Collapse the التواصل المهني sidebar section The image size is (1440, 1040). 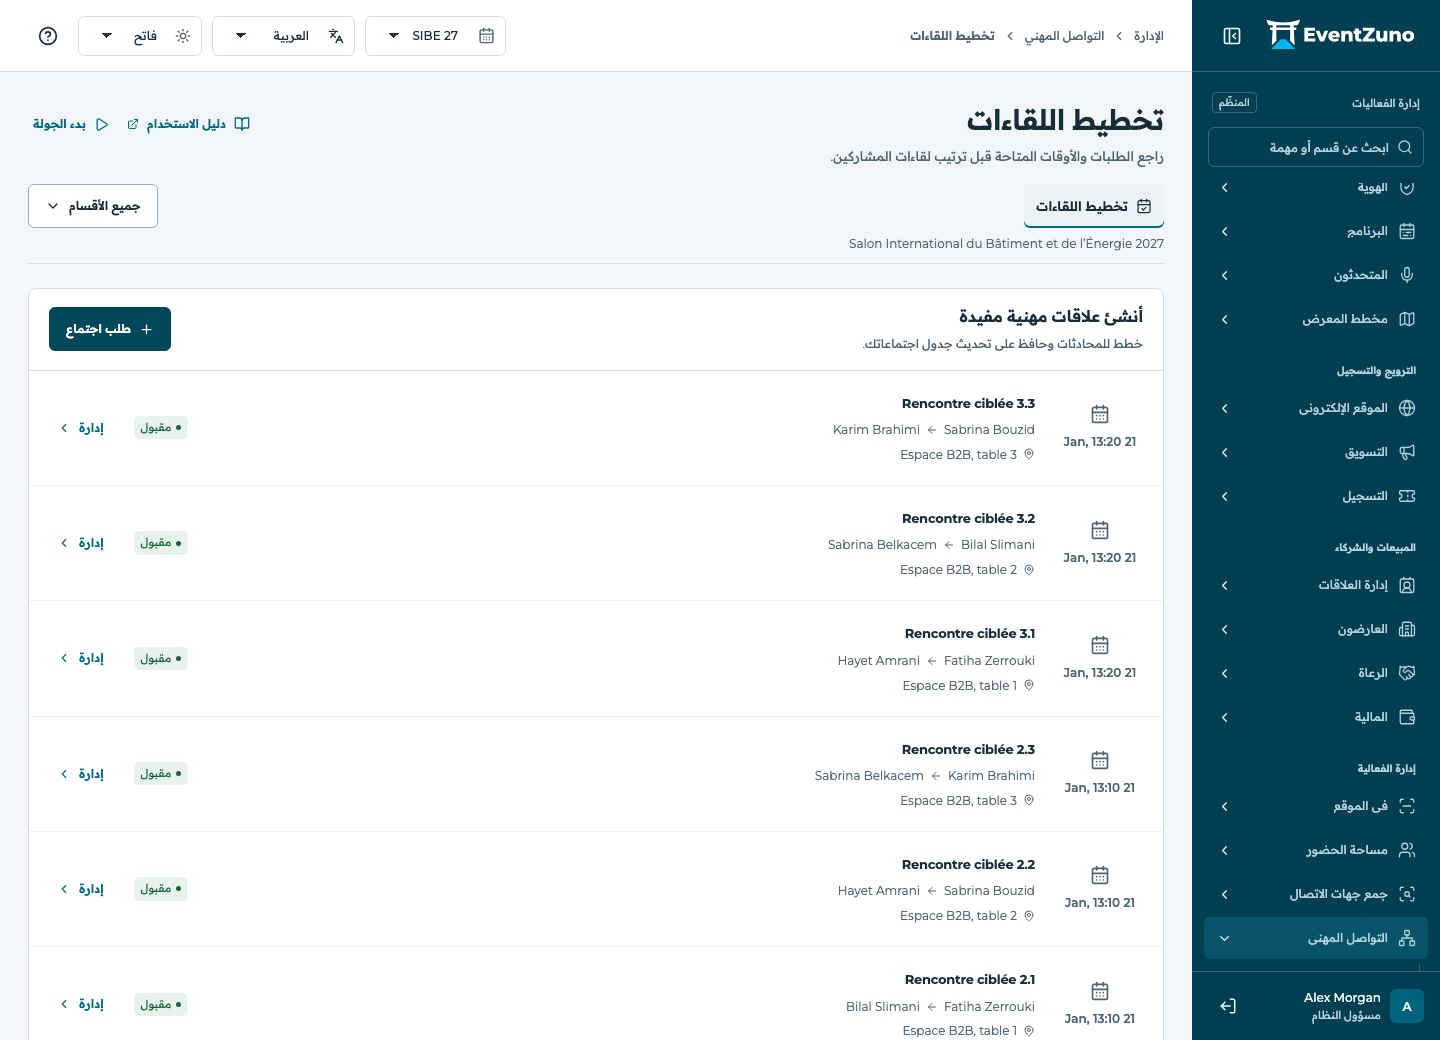click(x=1316, y=938)
